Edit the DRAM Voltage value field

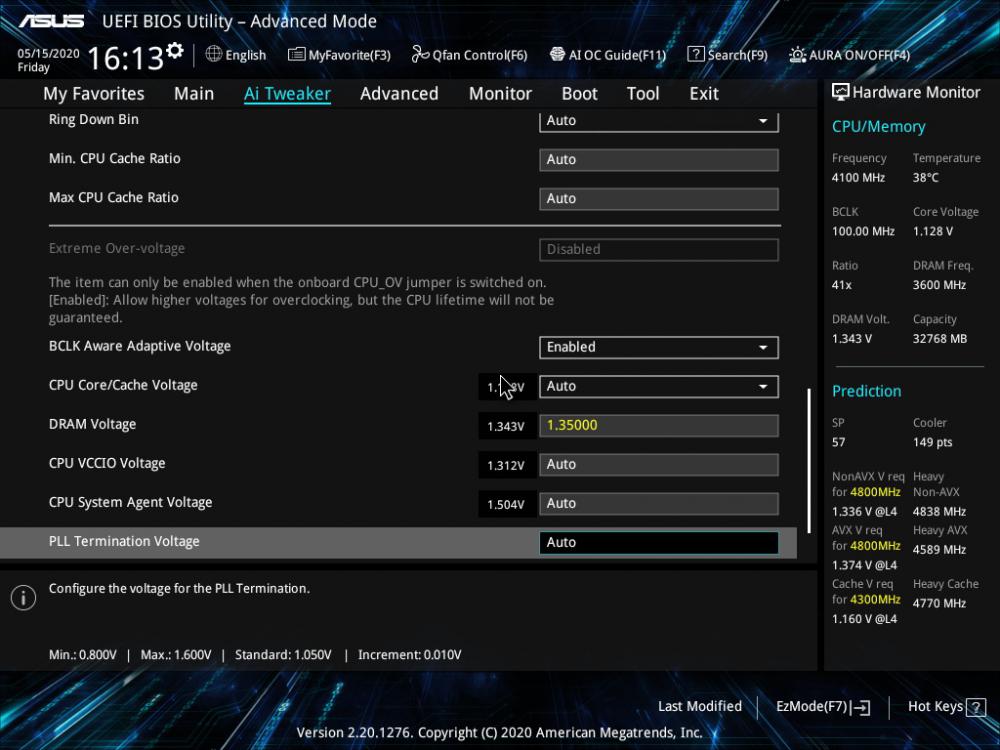(x=659, y=425)
